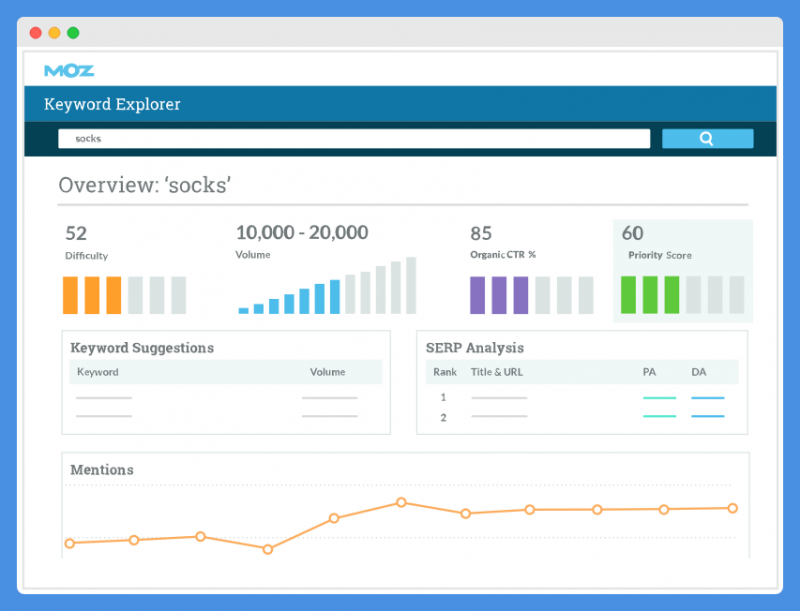Click the 'Keyword Suggestions' panel heading
This screenshot has width=800, height=611.
click(x=142, y=348)
